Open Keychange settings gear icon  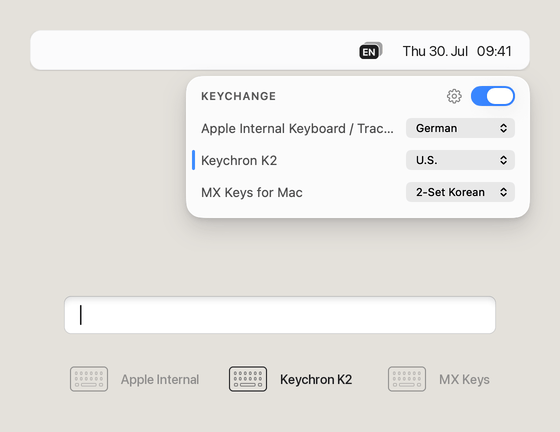point(454,96)
